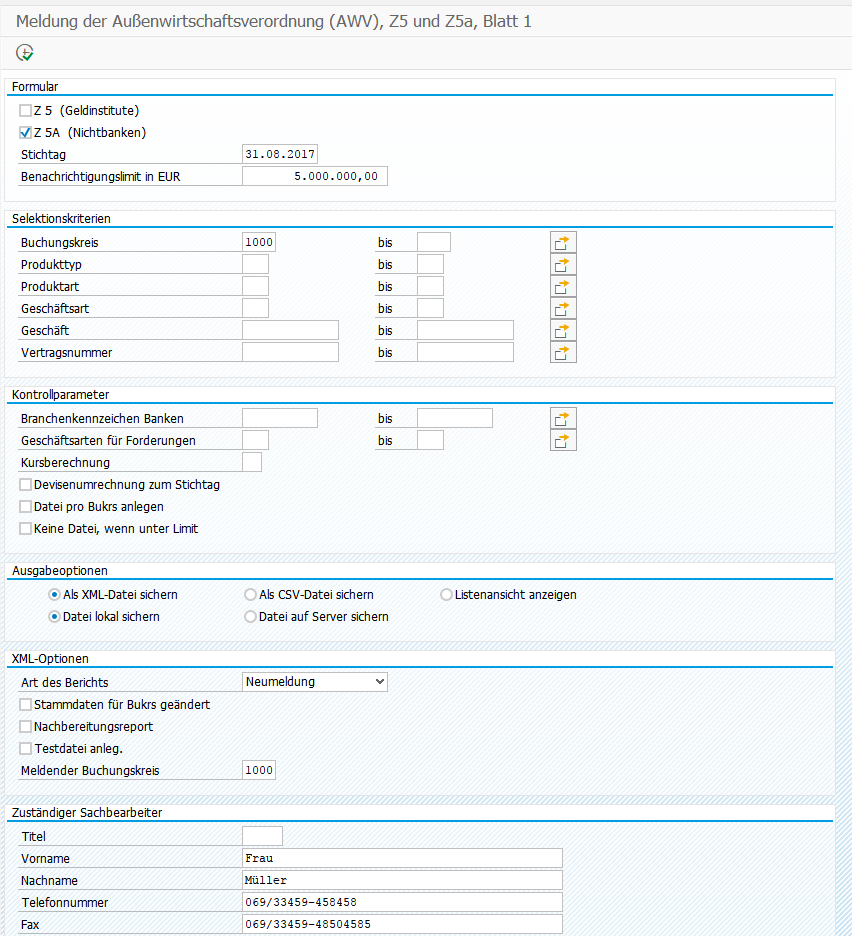Select Als CSV-Datei sichern option
The image size is (852, 936).
click(x=250, y=595)
